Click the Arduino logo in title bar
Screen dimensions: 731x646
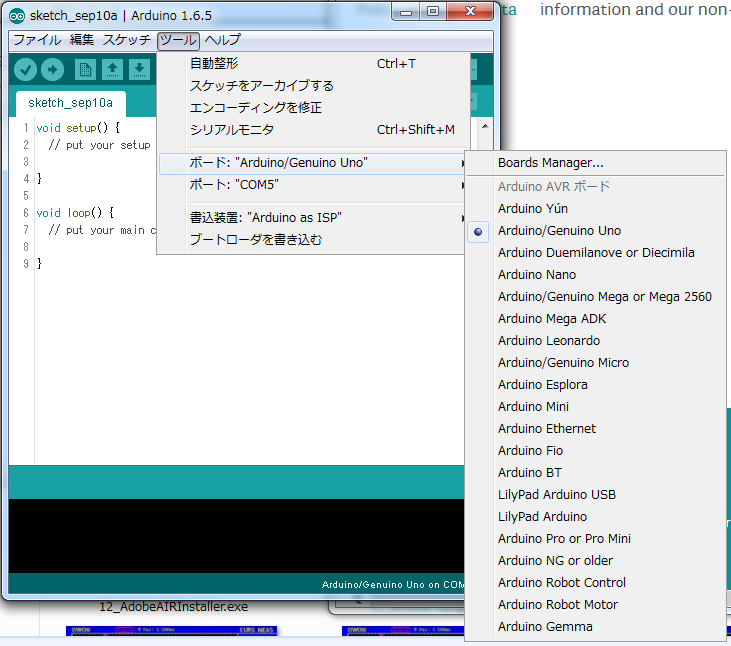click(x=17, y=16)
